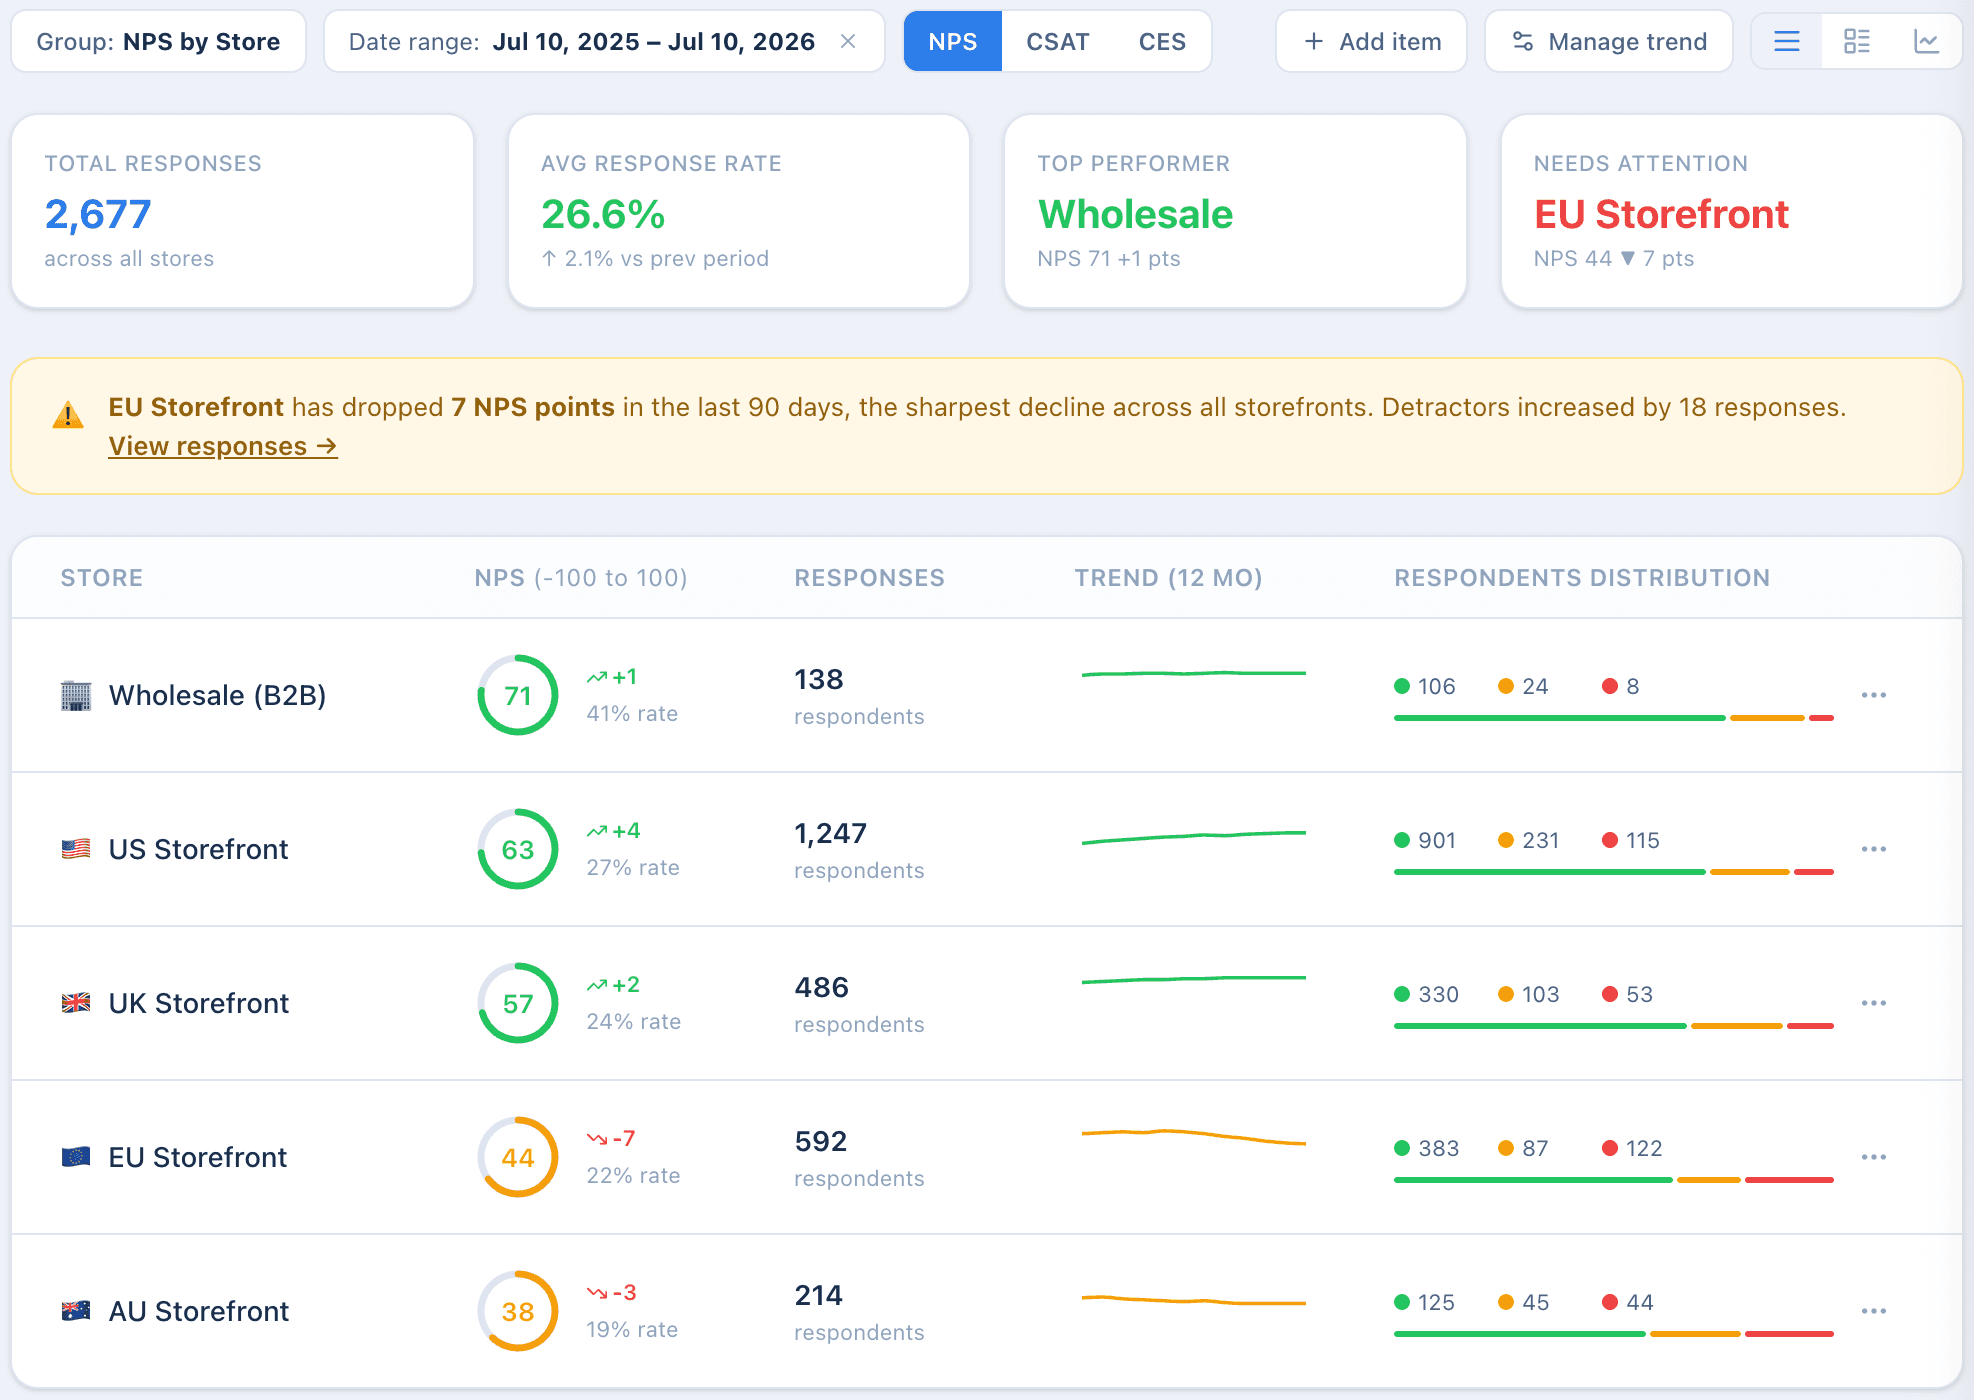
Task: Click the 901 promoters count
Action: pyautogui.click(x=1437, y=840)
